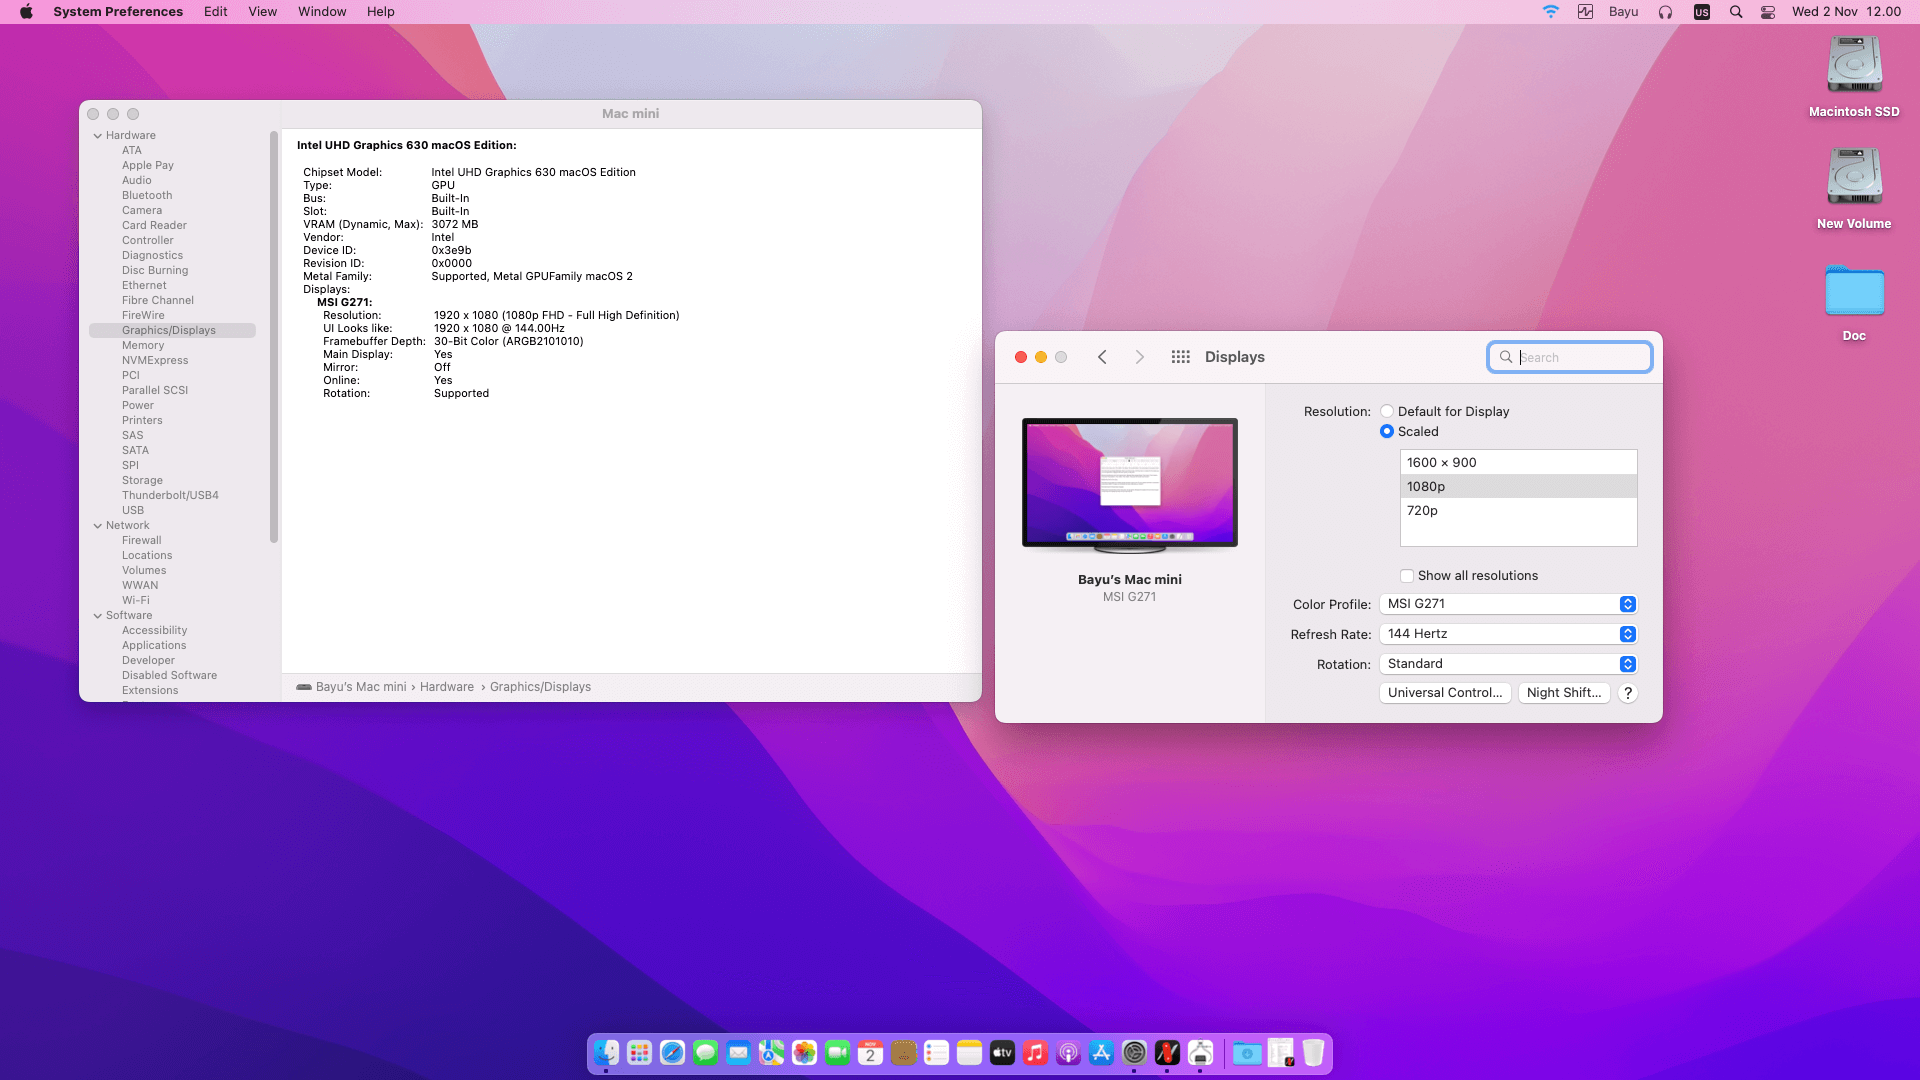
Task: Go back using the left chevron
Action: pyautogui.click(x=1102, y=357)
